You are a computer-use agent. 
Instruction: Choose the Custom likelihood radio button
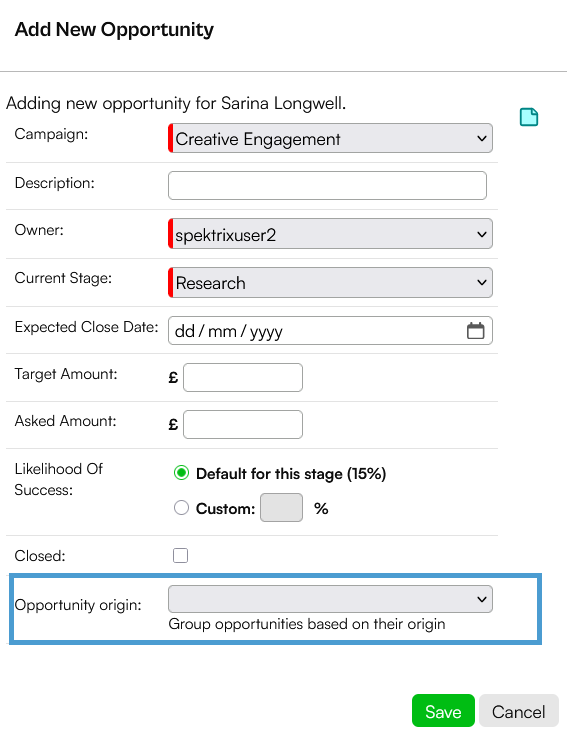(181, 507)
